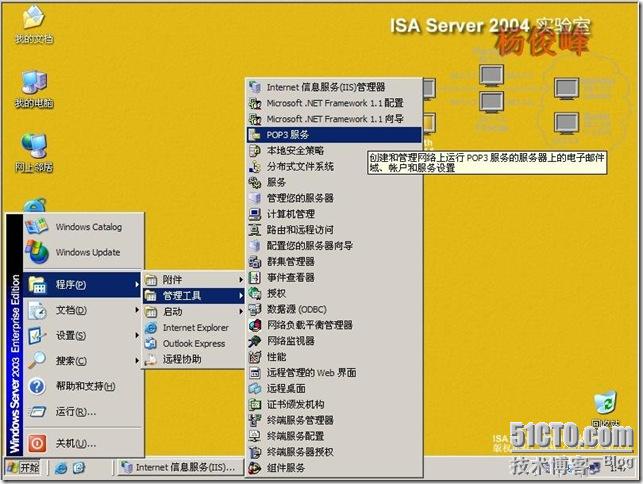This screenshot has height=484, width=643.
Task: Open 本地安全策略 from the menu
Action: (x=334, y=151)
